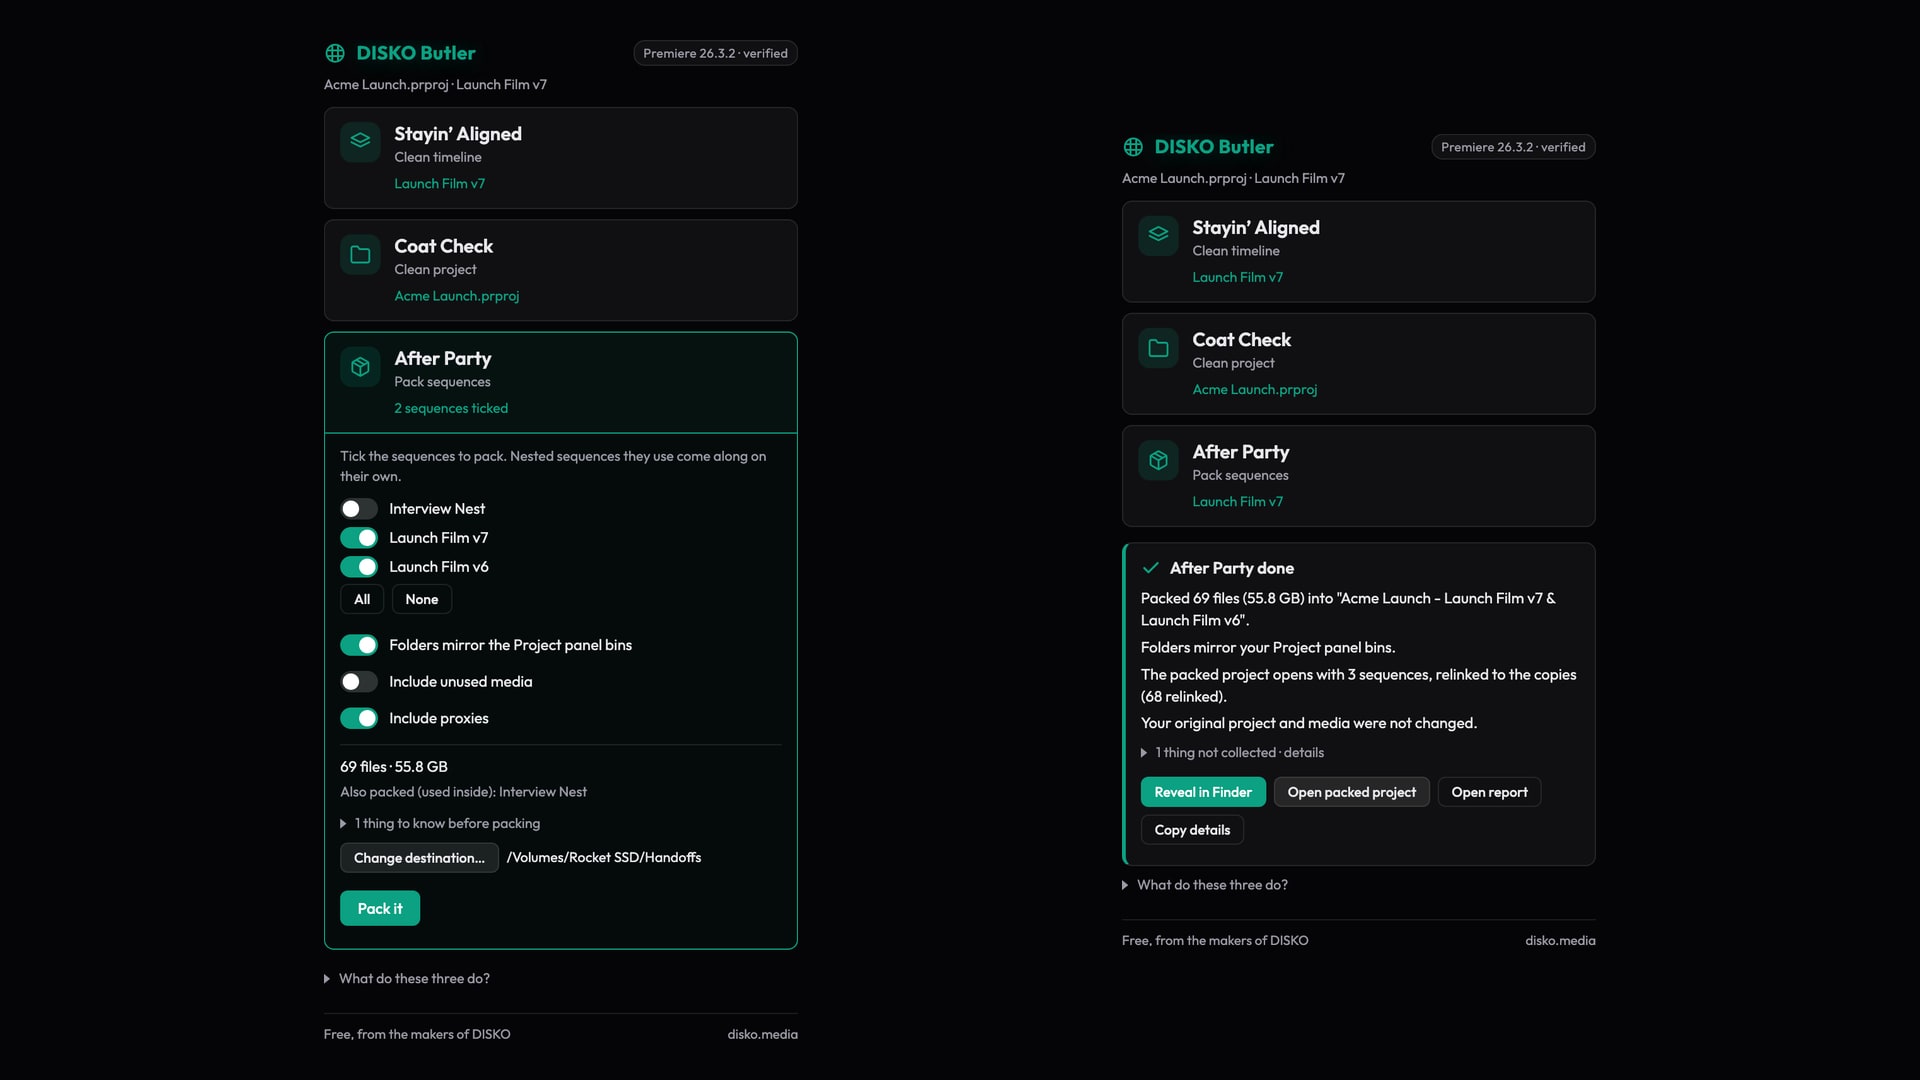Open disko.media link in right panel footer
1920x1080 pixels.
coord(1560,941)
